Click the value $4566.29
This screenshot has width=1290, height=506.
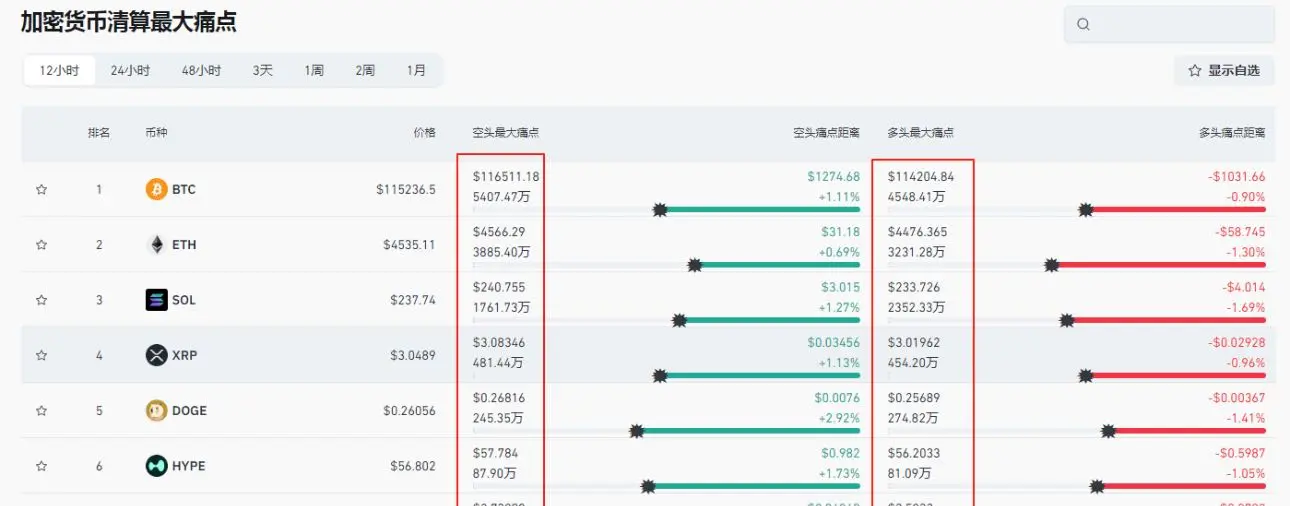click(499, 232)
